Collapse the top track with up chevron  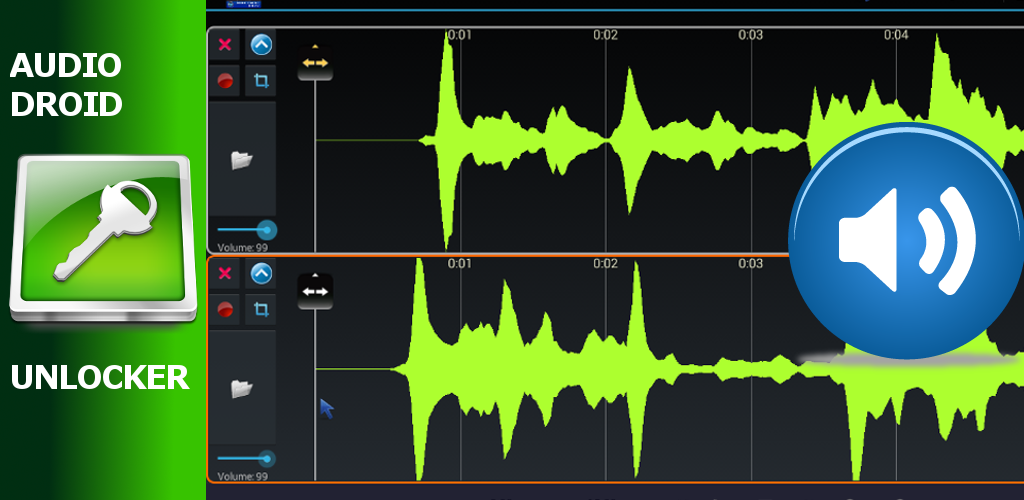coord(261,45)
